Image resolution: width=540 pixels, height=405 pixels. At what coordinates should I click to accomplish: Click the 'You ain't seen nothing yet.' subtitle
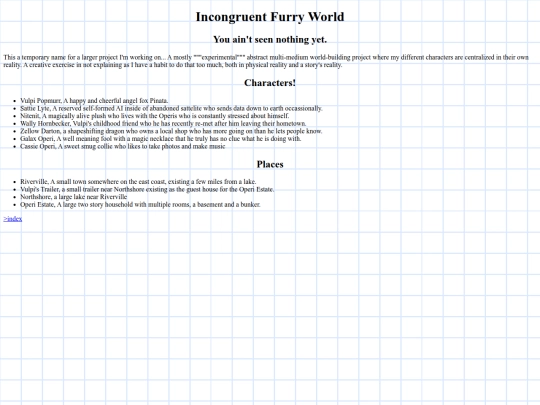(270, 40)
